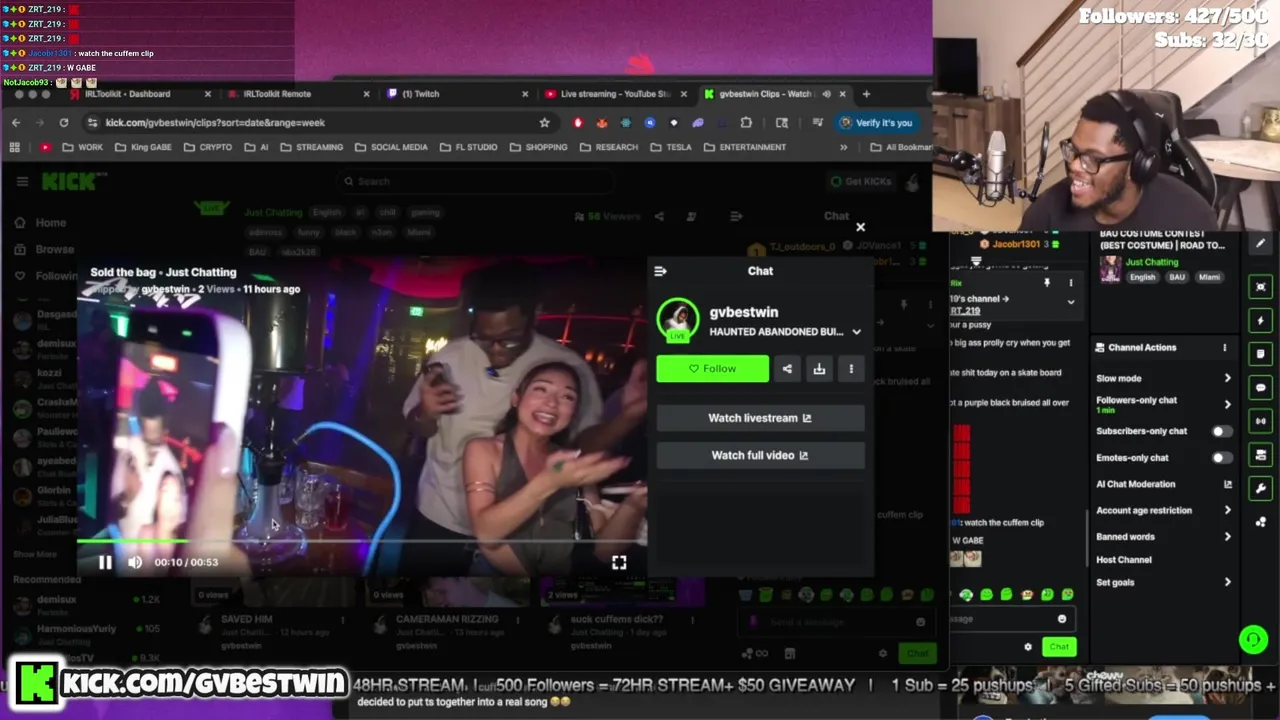Open browser apps grid icon
The width and height of the screenshot is (1280, 720).
point(14,147)
